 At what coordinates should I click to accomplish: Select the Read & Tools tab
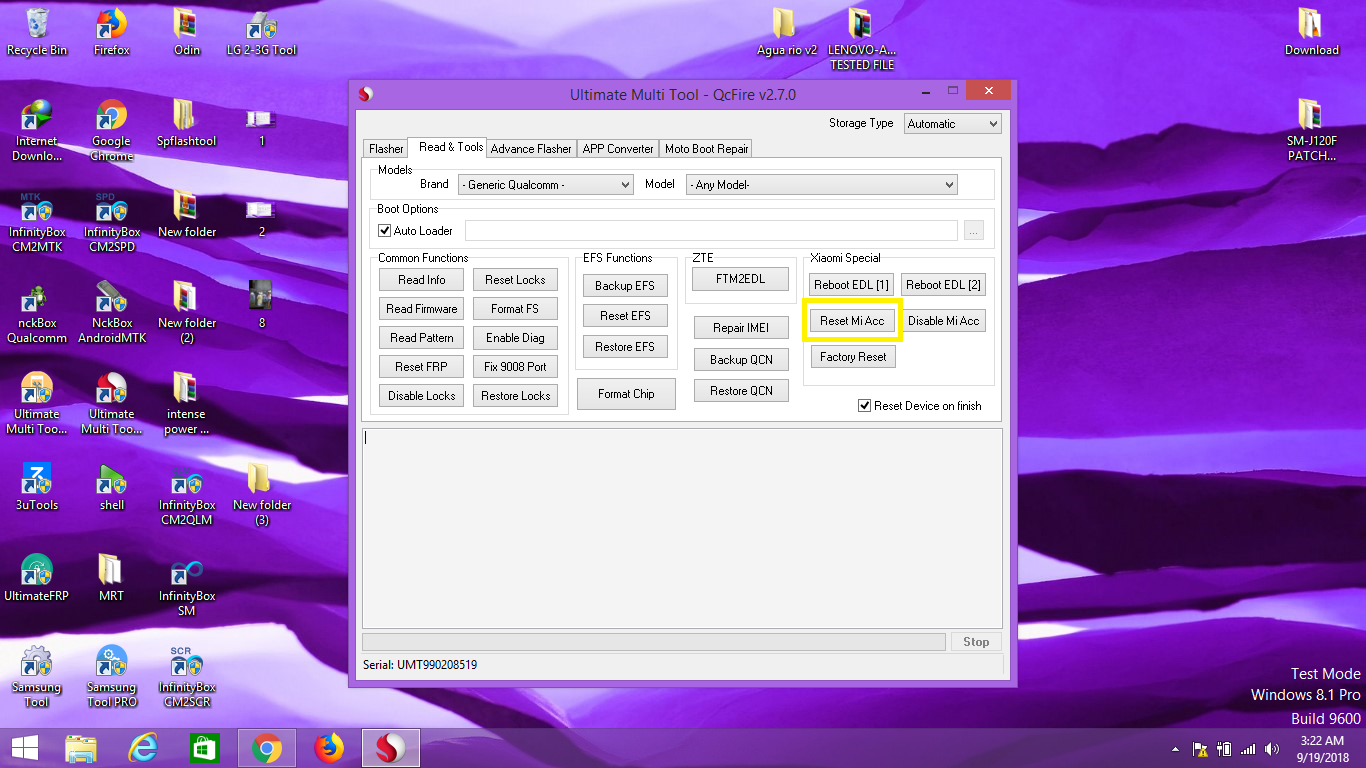[450, 147]
